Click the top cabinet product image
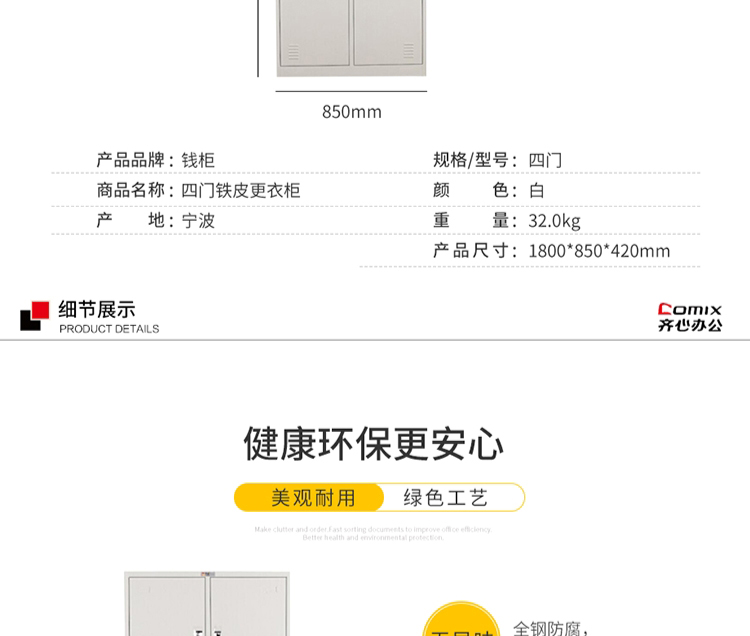This screenshot has height=636, width=750. coord(351,36)
